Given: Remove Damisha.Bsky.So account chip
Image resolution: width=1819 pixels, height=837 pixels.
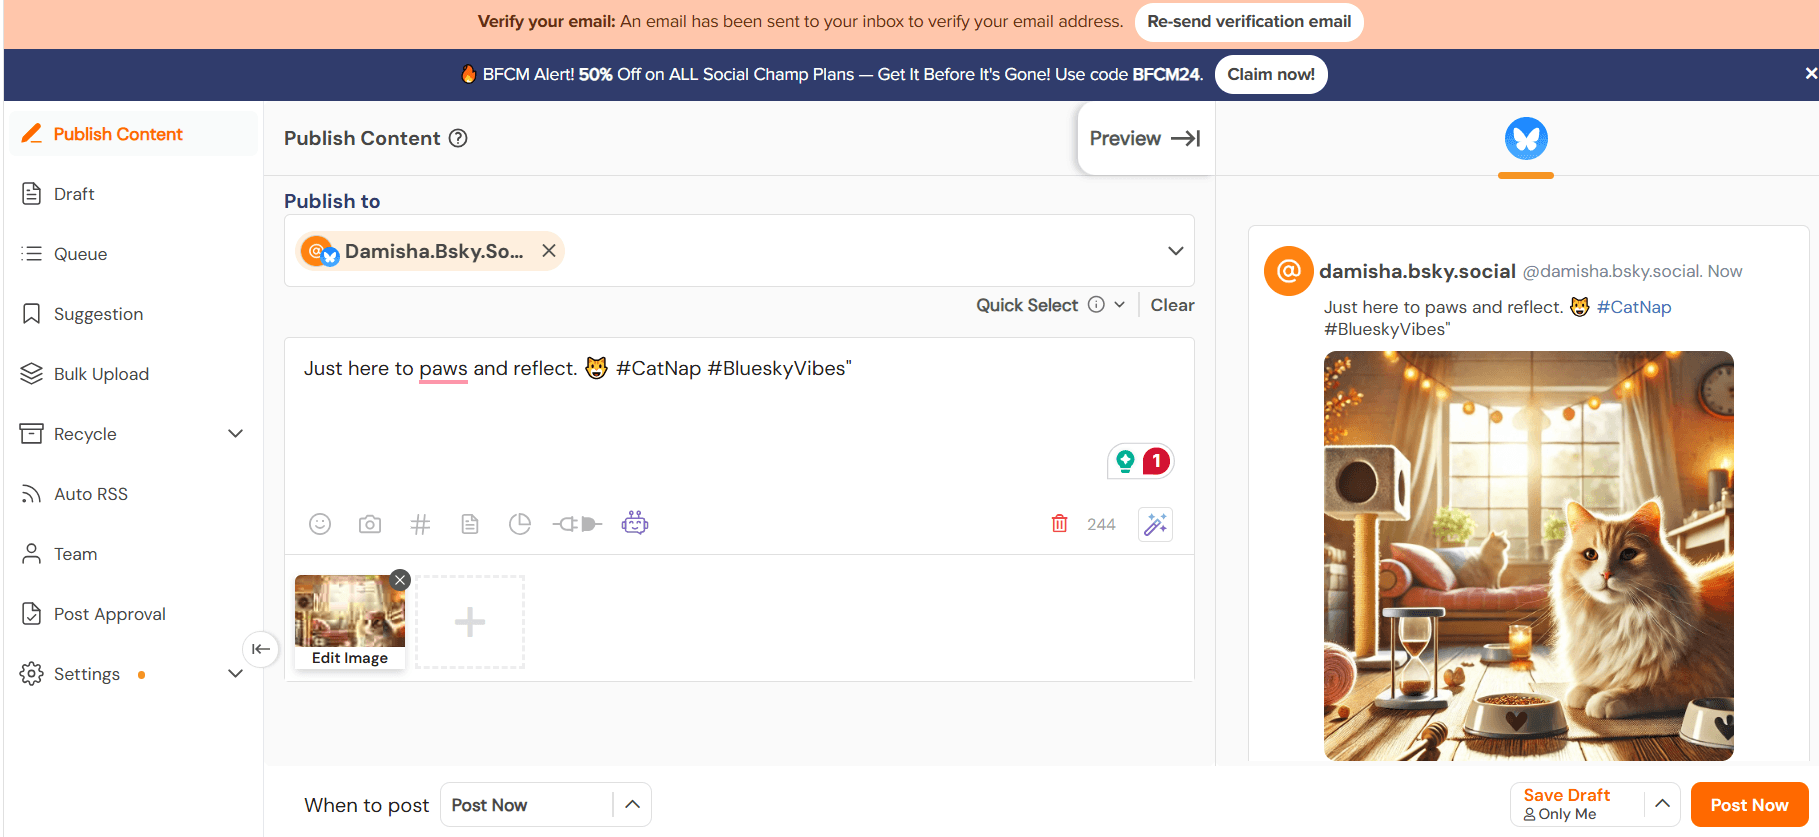Looking at the screenshot, I should pos(549,251).
